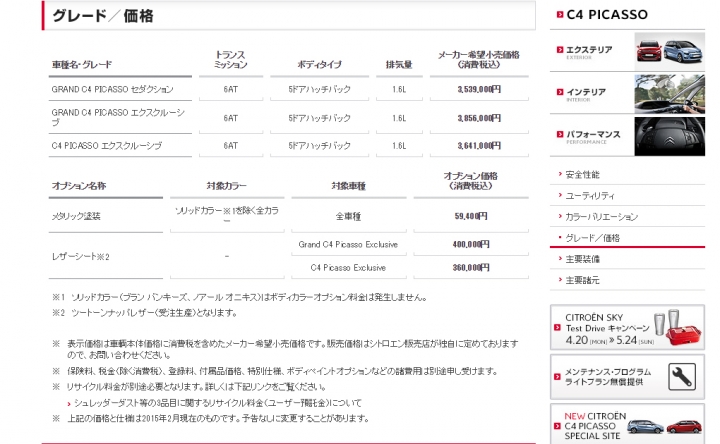
Task: Click red arrow icon on Special Site banner
Action: (557, 426)
